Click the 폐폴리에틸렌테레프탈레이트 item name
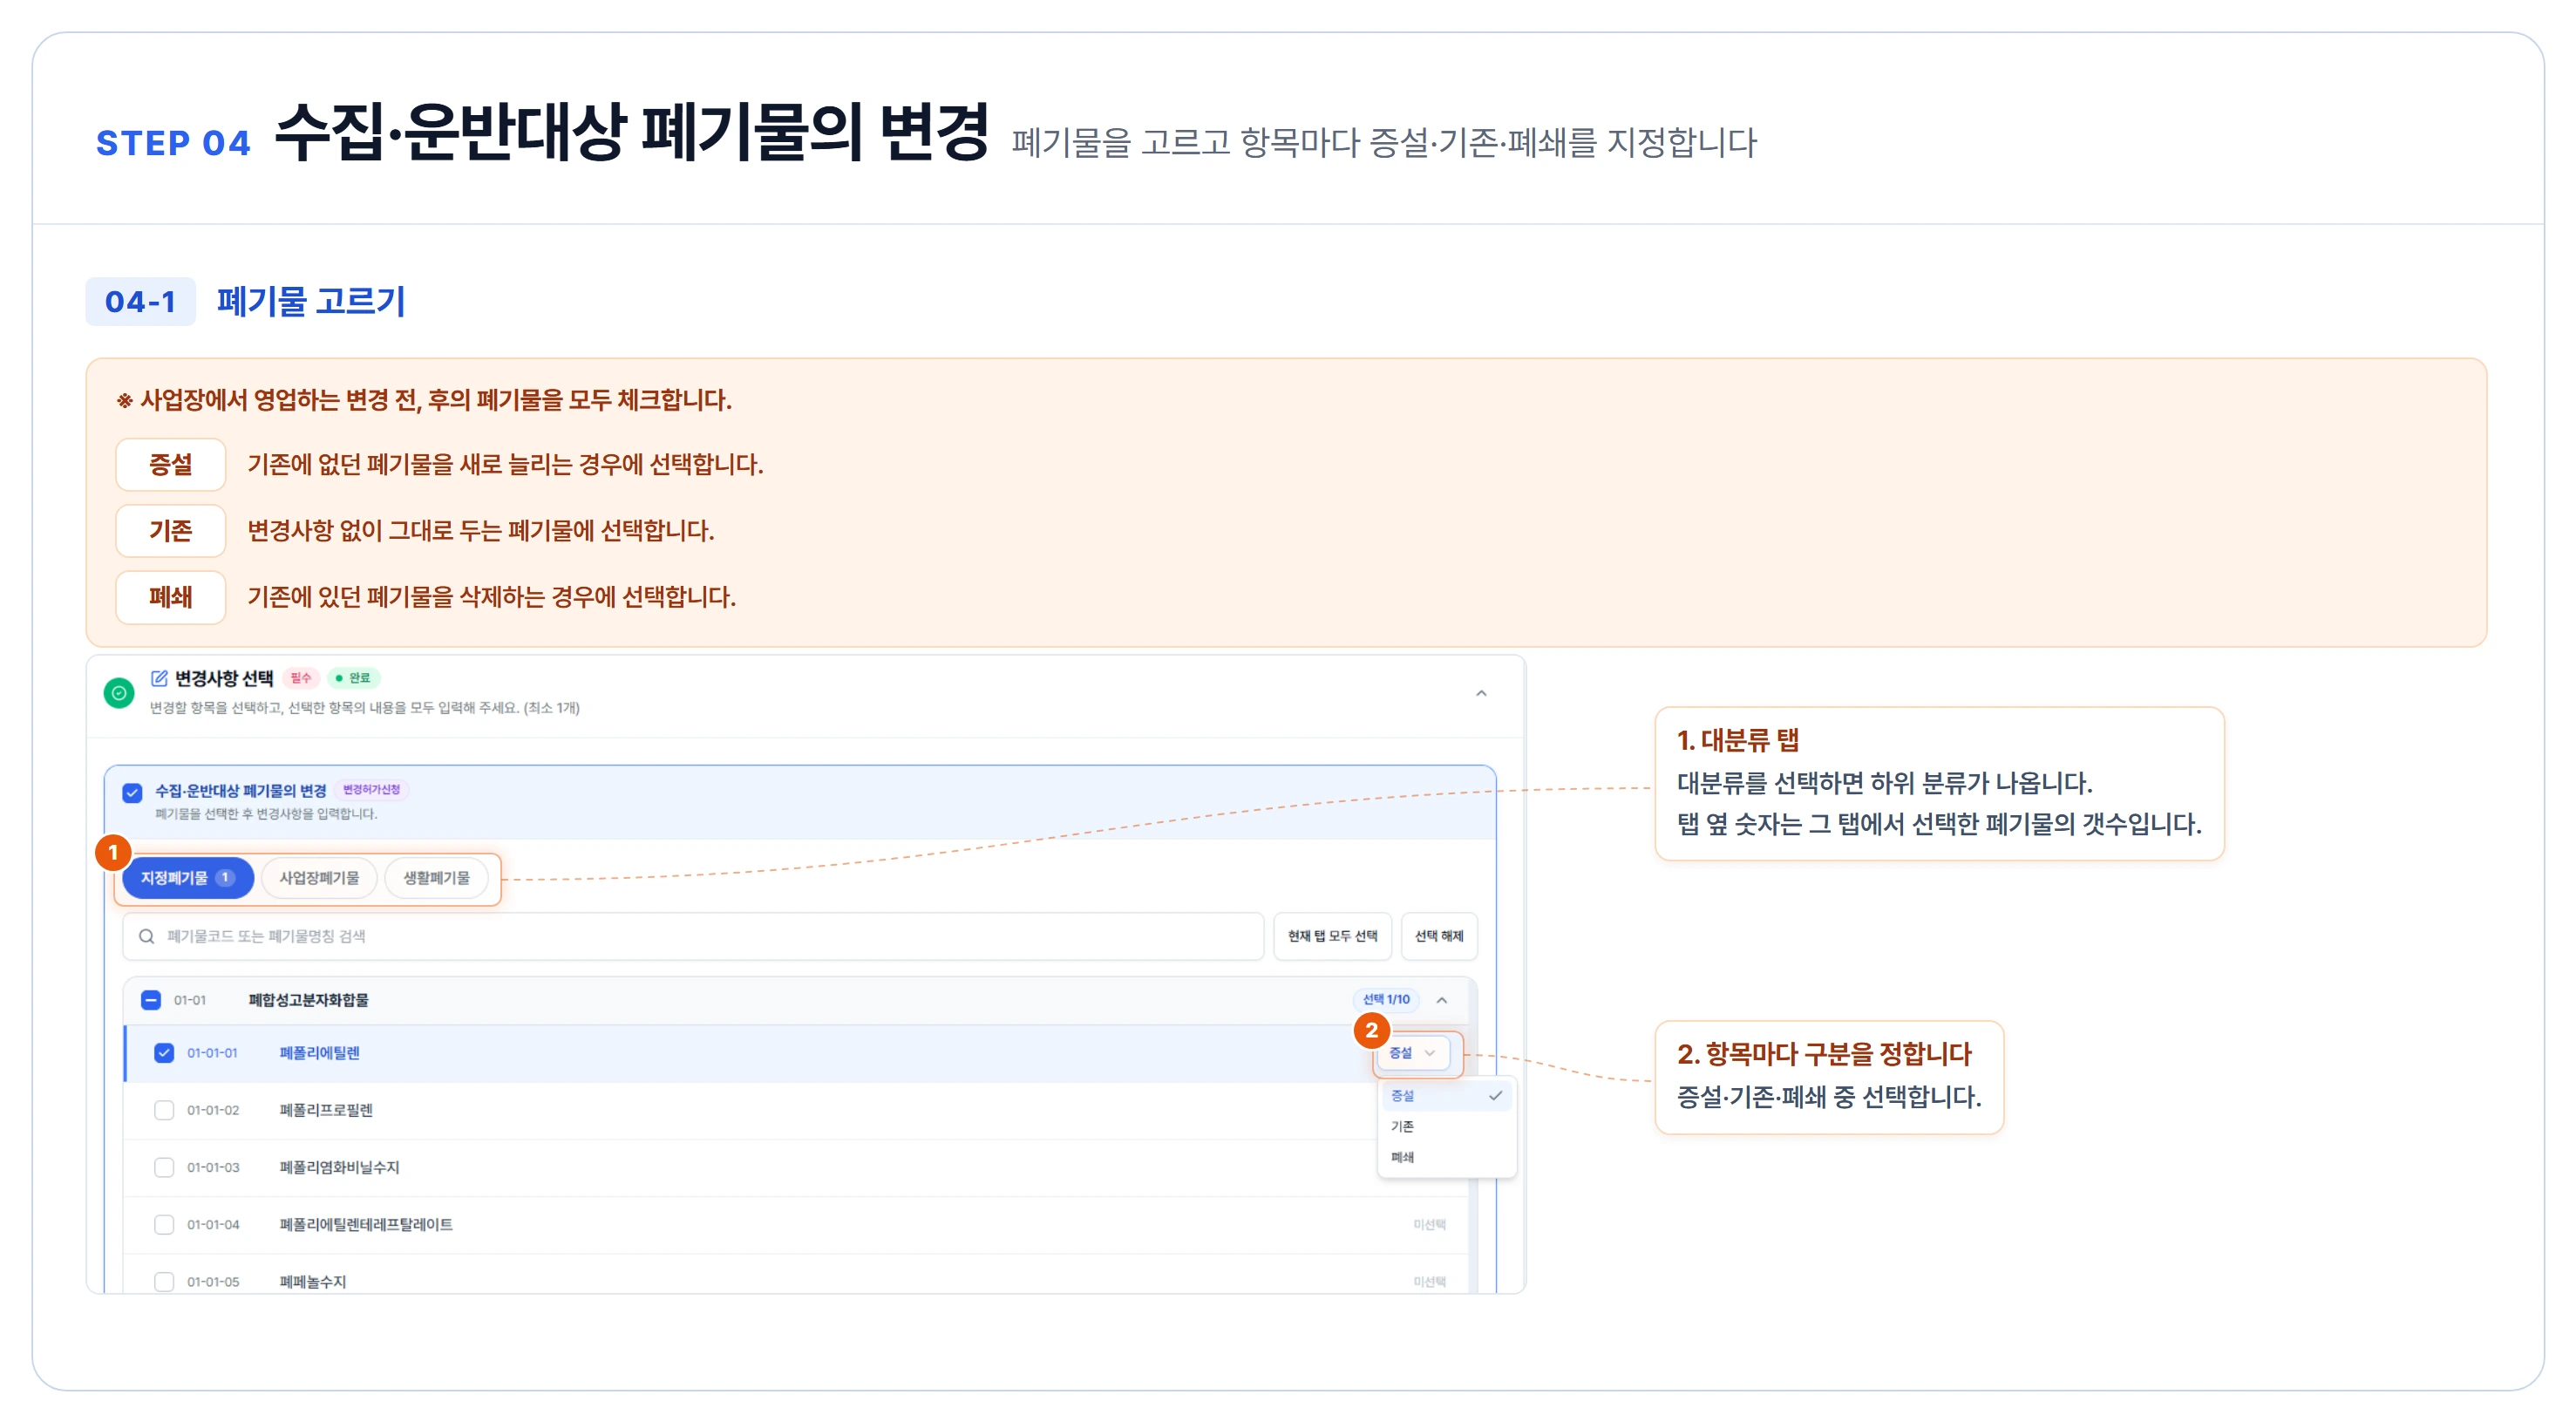 pyautogui.click(x=366, y=1224)
